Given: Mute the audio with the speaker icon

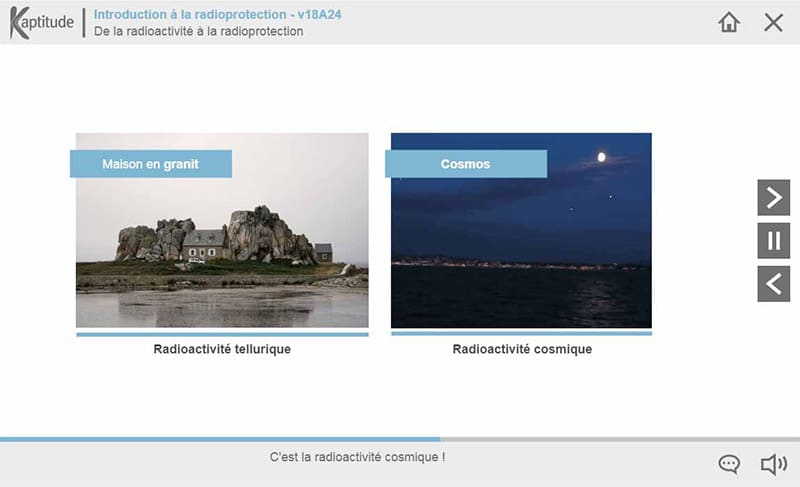Looking at the screenshot, I should [x=773, y=464].
